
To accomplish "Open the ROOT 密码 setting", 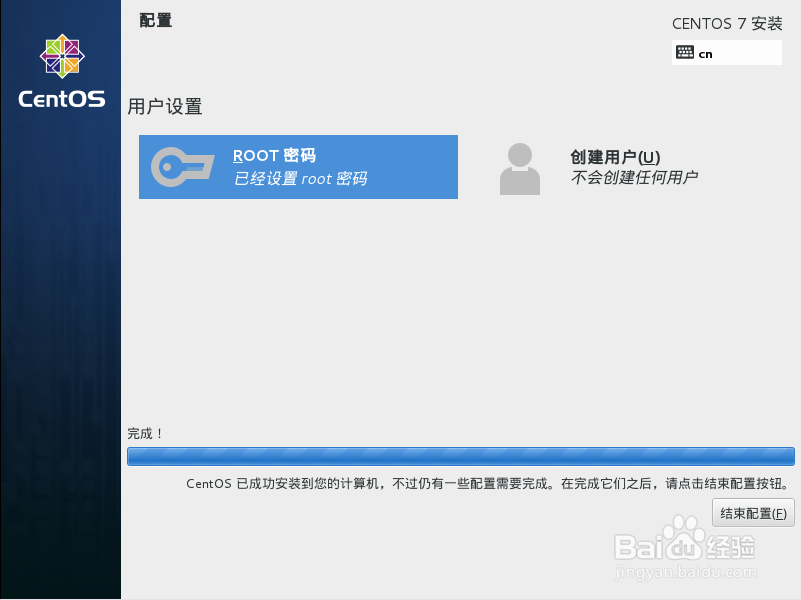I will (x=298, y=167).
